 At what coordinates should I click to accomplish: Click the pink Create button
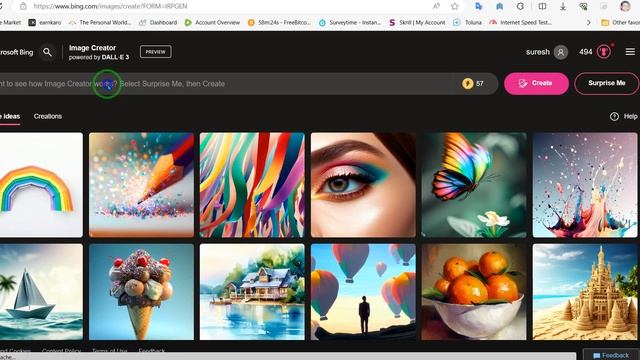[x=536, y=83]
